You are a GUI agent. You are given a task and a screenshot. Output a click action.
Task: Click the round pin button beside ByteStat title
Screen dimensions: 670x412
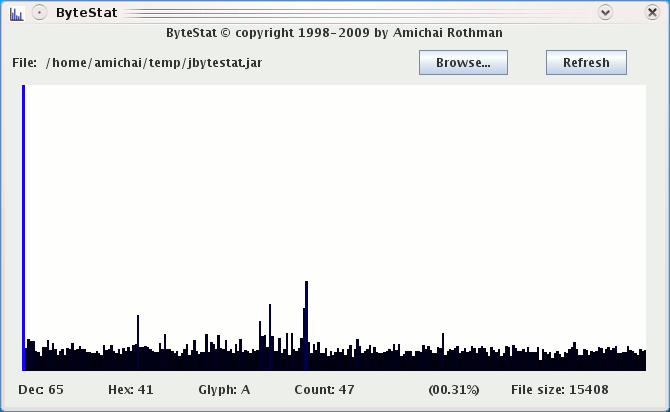[x=39, y=13]
